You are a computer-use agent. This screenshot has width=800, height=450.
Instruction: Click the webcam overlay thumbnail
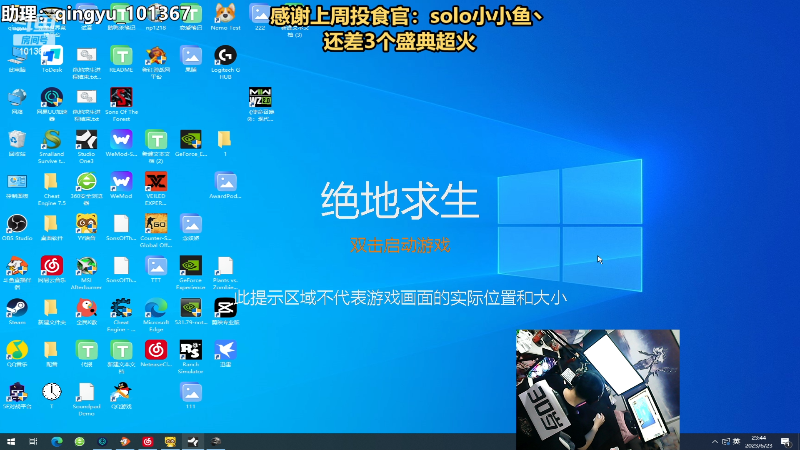(x=598, y=390)
